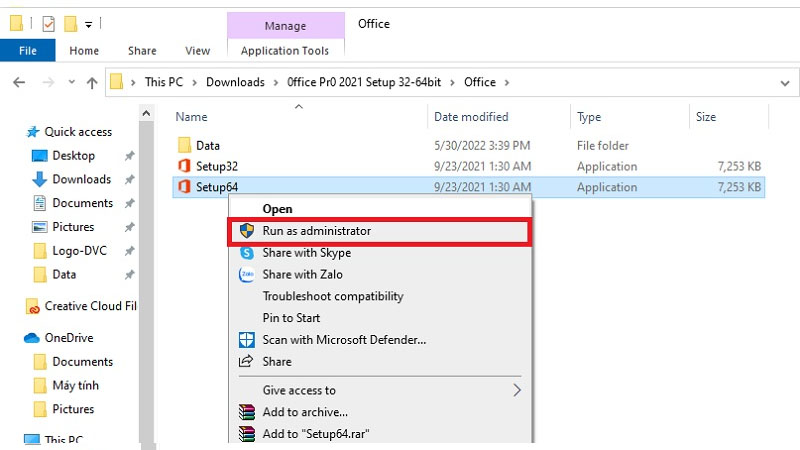The image size is (800, 450).
Task: Select Run as administrator
Action: pos(316,231)
